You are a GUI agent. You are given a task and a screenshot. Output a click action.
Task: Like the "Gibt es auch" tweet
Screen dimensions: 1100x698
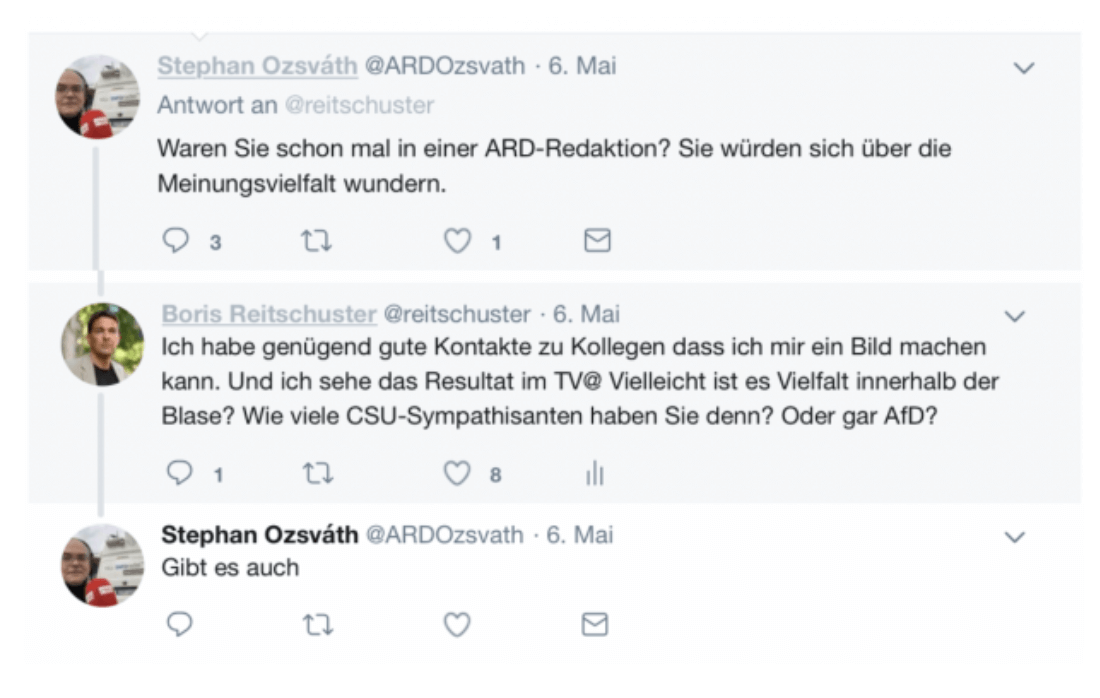point(457,625)
